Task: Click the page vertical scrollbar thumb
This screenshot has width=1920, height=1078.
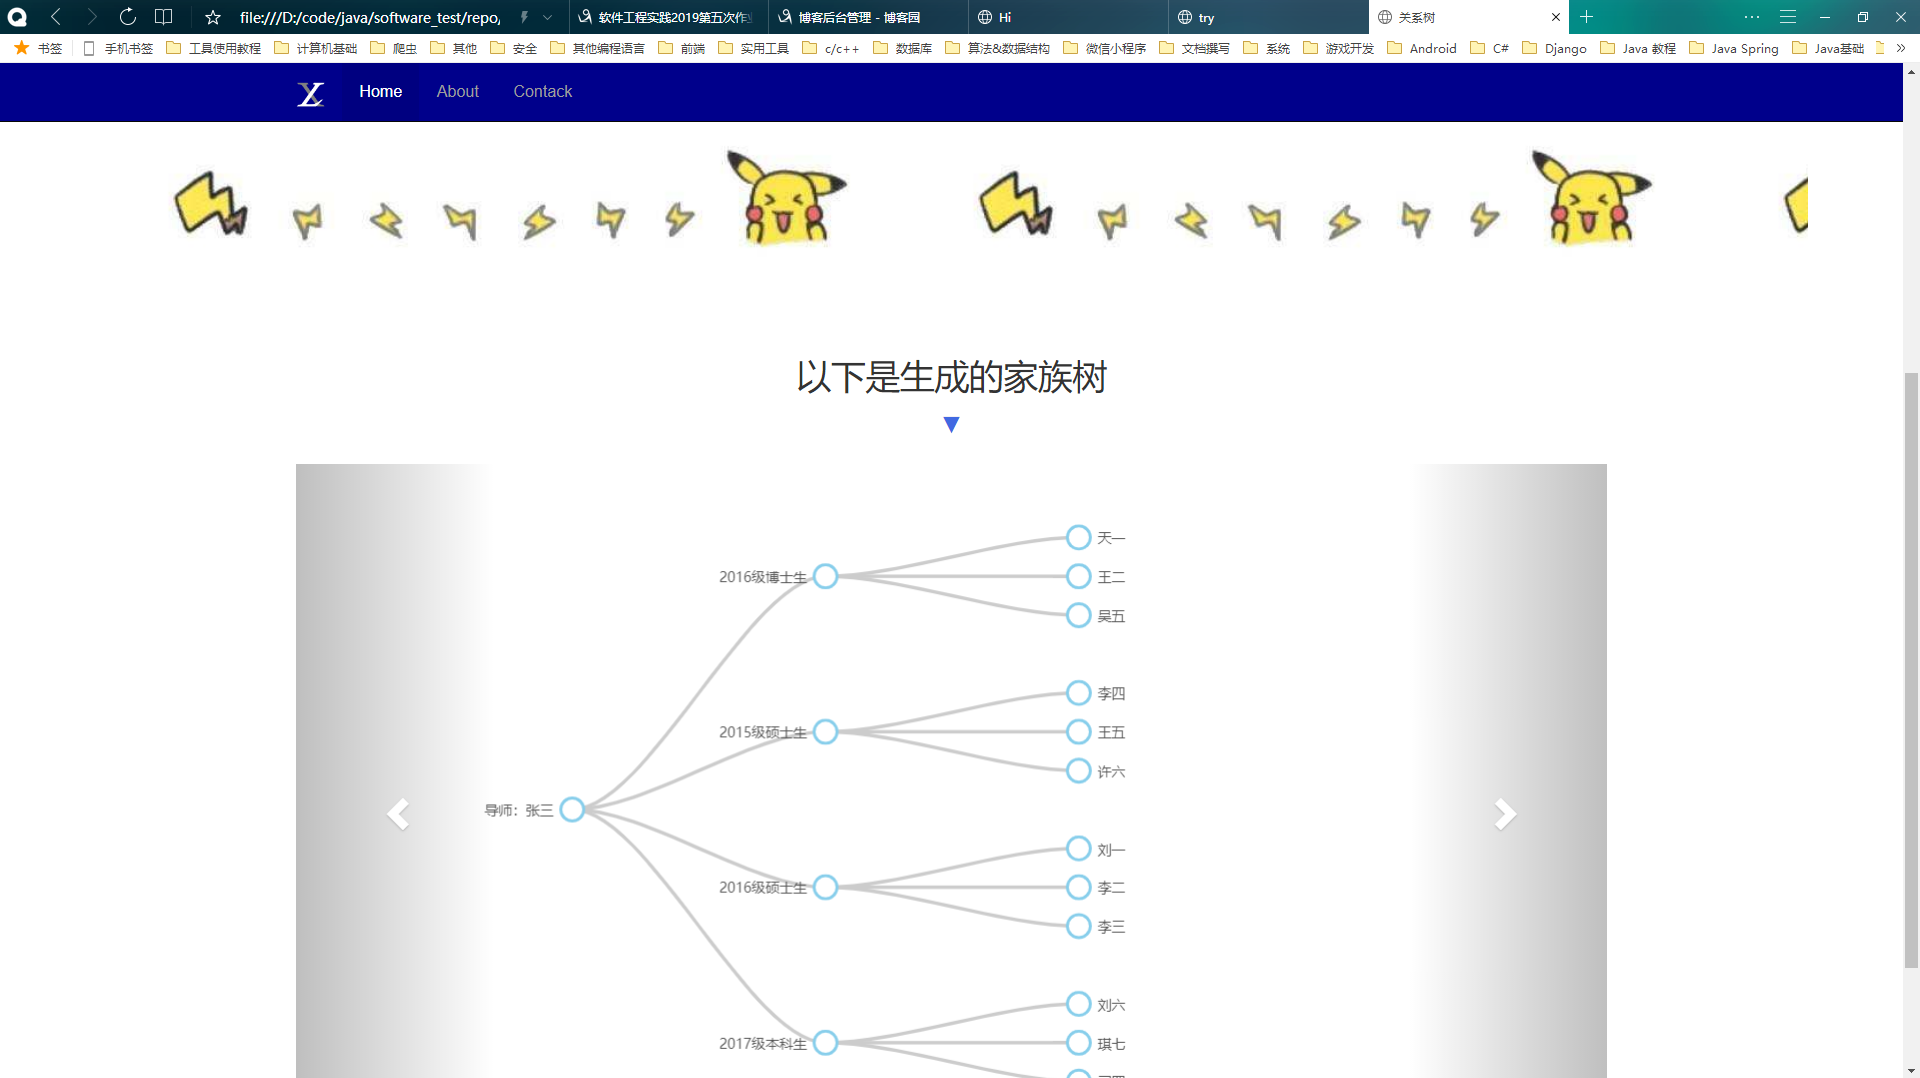Action: tap(1911, 670)
